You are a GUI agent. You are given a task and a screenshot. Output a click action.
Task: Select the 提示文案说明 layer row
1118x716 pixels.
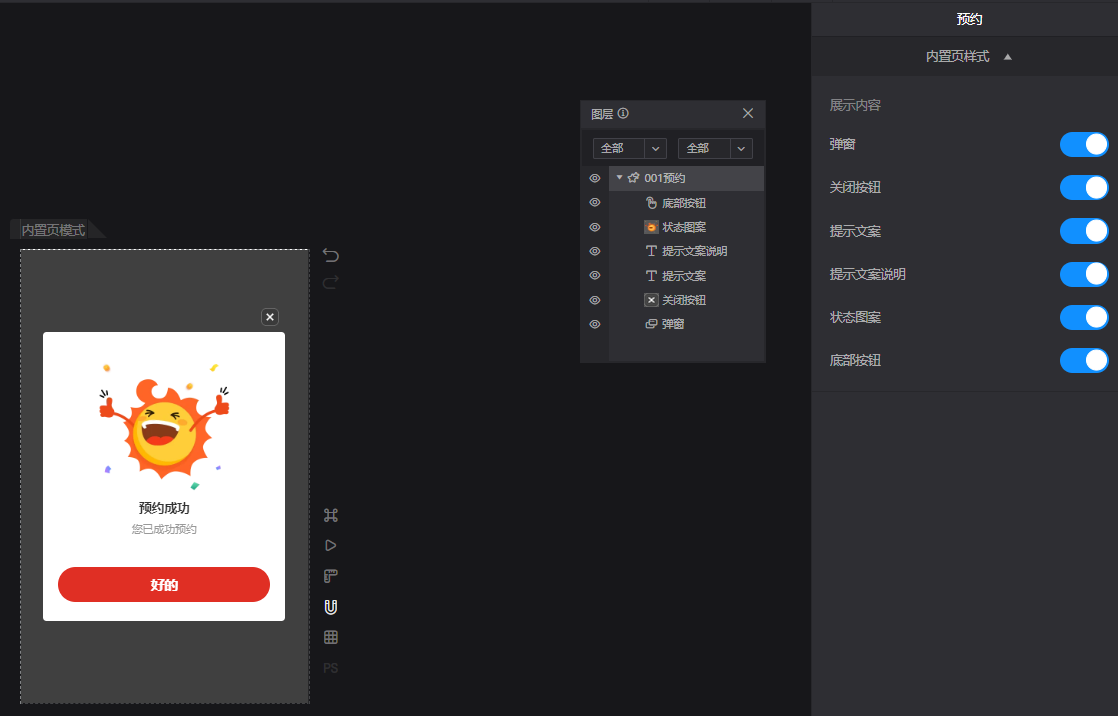click(687, 251)
